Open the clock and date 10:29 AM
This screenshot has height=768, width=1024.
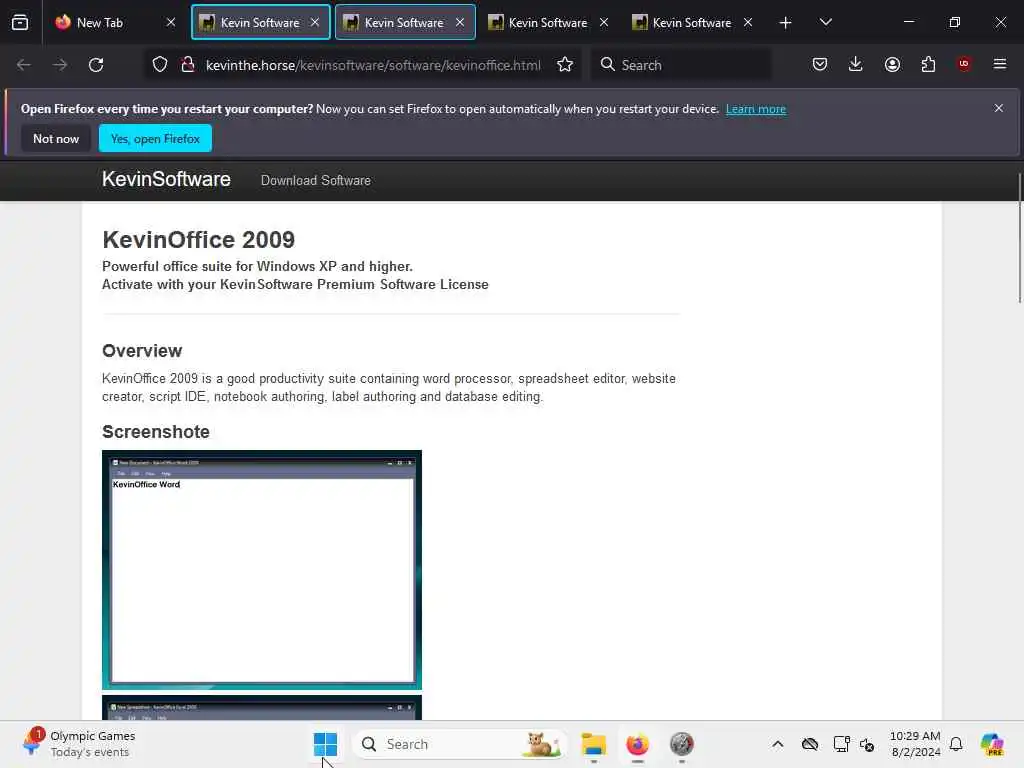point(916,744)
